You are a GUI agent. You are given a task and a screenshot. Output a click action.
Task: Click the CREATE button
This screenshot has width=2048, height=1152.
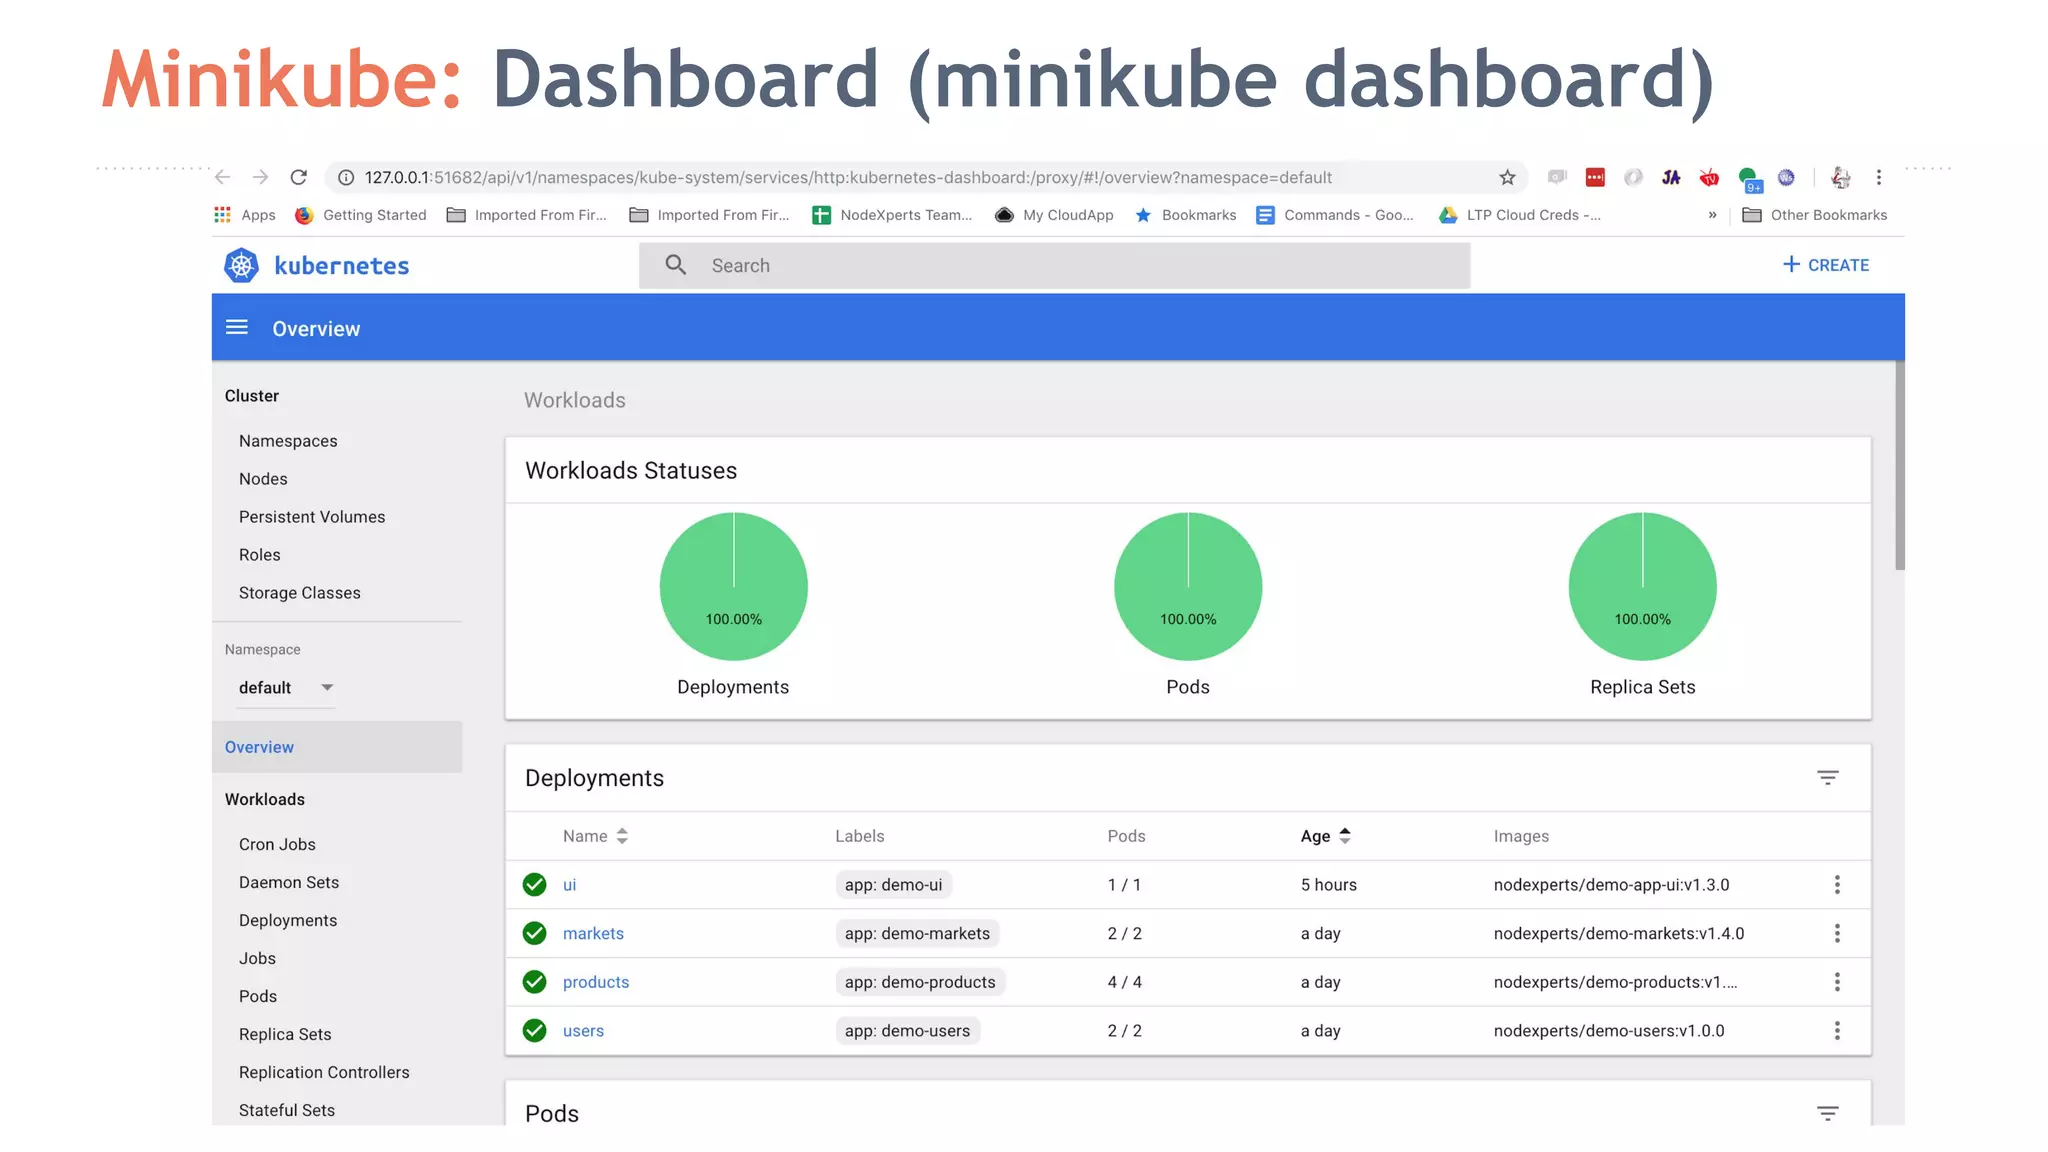1825,265
